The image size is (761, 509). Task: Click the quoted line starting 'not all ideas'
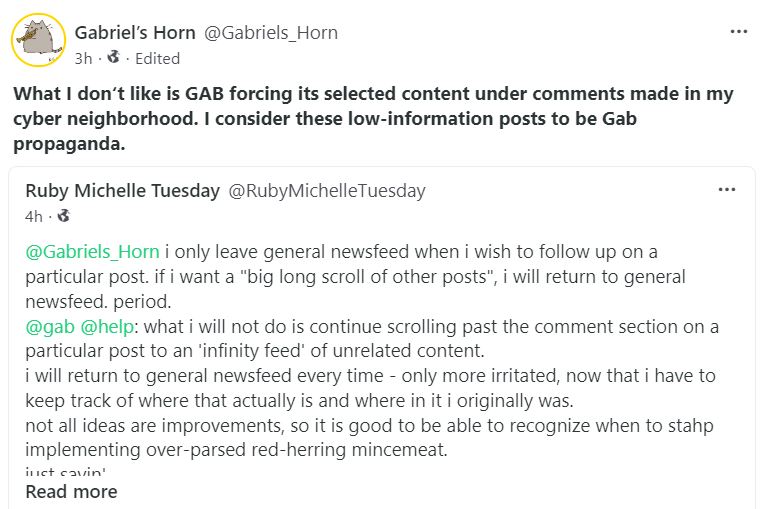coord(369,438)
